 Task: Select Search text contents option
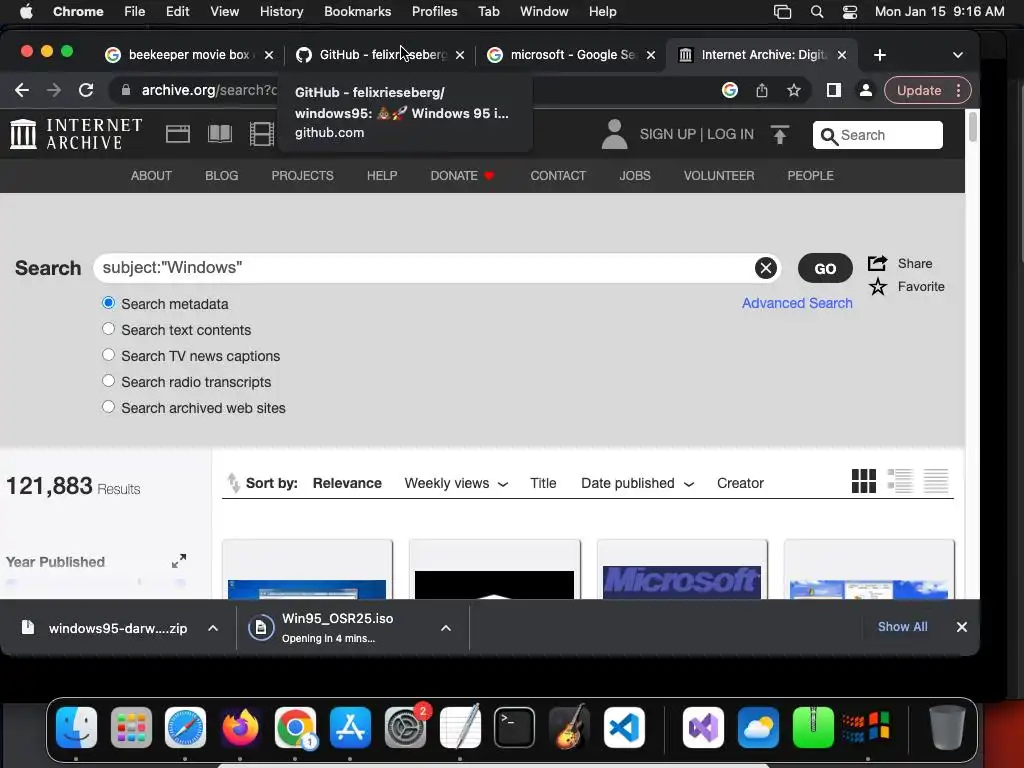point(108,329)
